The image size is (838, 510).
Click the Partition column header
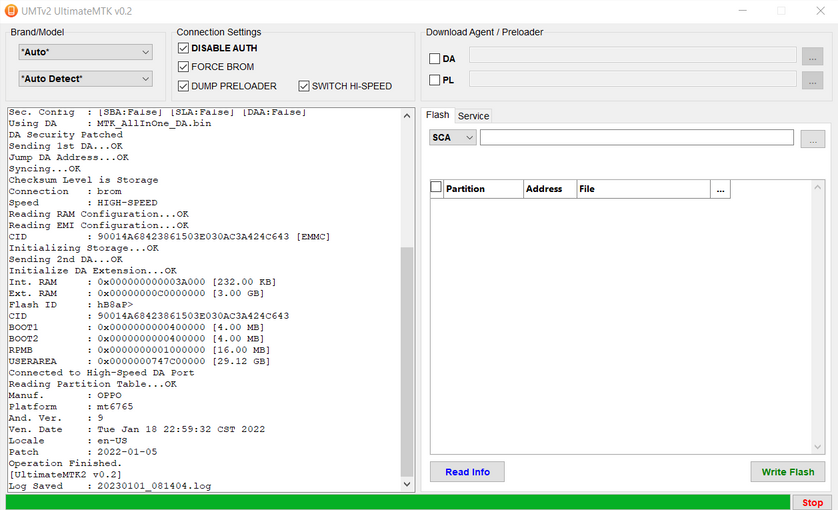pyautogui.click(x=483, y=189)
